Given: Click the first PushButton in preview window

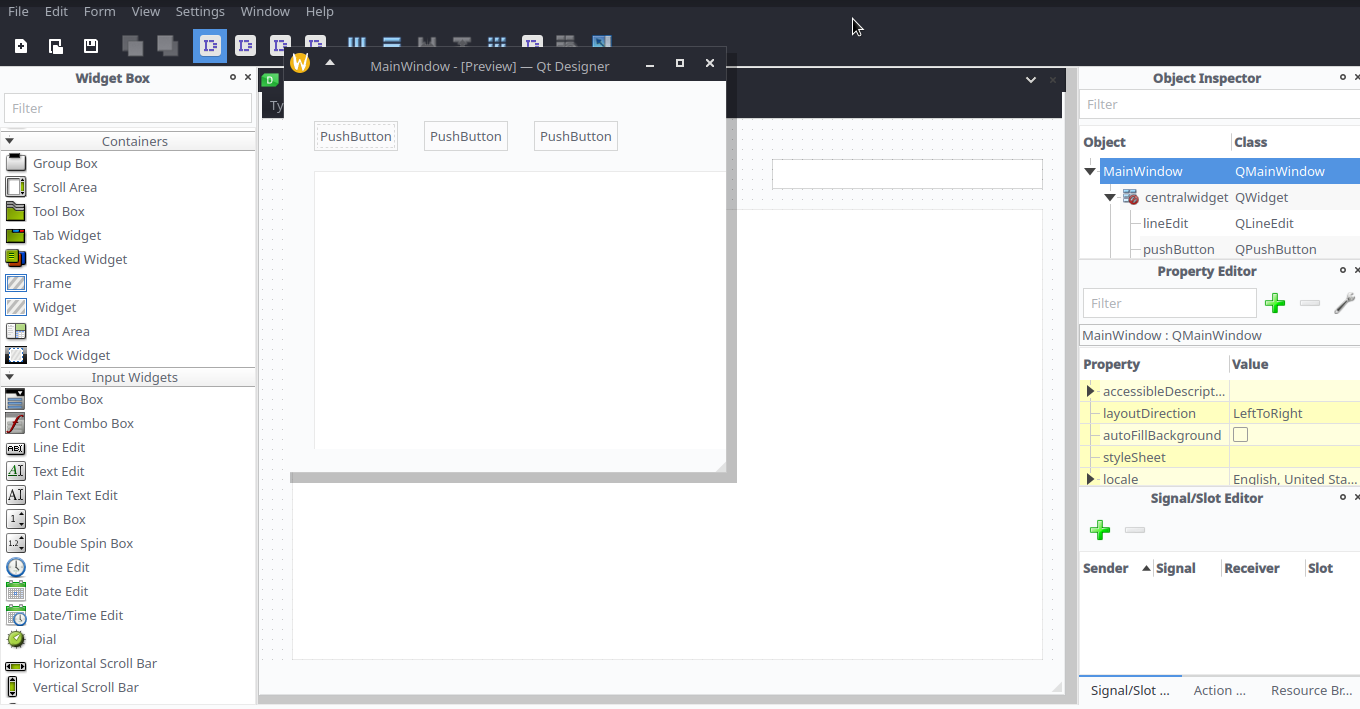Looking at the screenshot, I should (x=355, y=136).
